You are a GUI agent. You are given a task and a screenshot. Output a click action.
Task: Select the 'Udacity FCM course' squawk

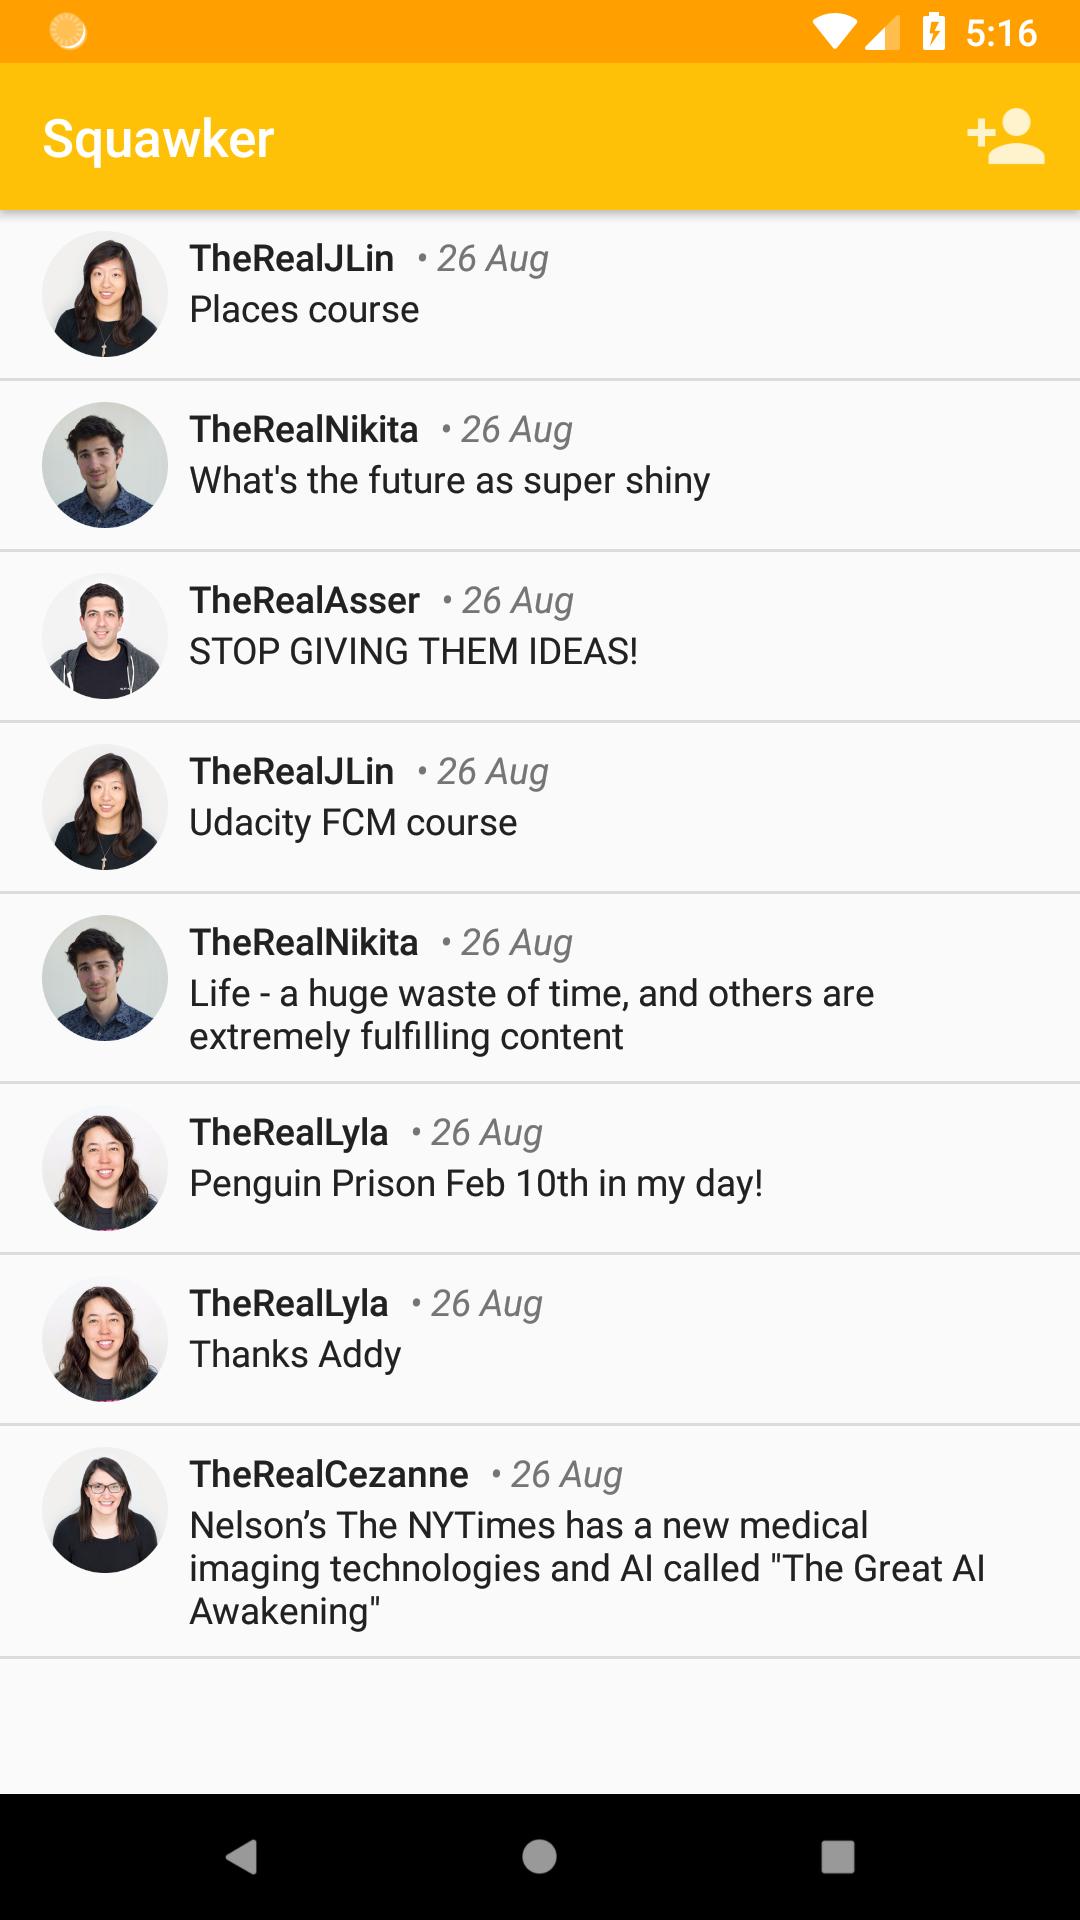[x=352, y=821]
